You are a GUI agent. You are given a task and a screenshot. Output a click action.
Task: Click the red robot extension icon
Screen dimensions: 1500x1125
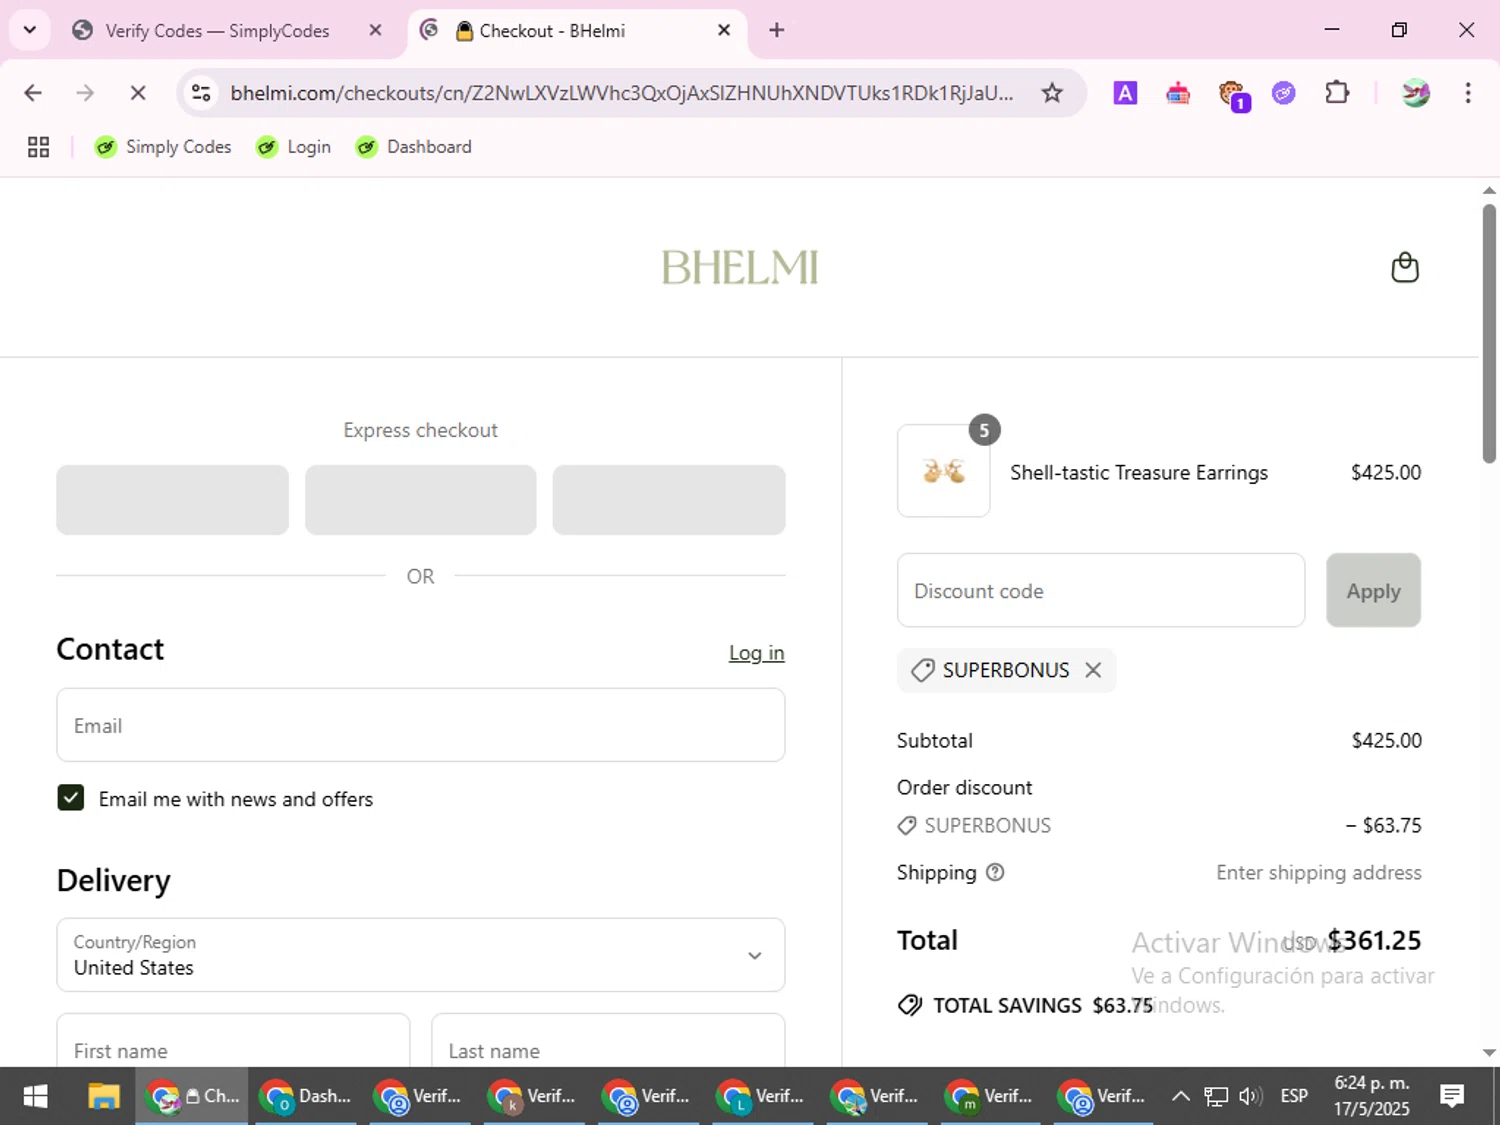1178,93
